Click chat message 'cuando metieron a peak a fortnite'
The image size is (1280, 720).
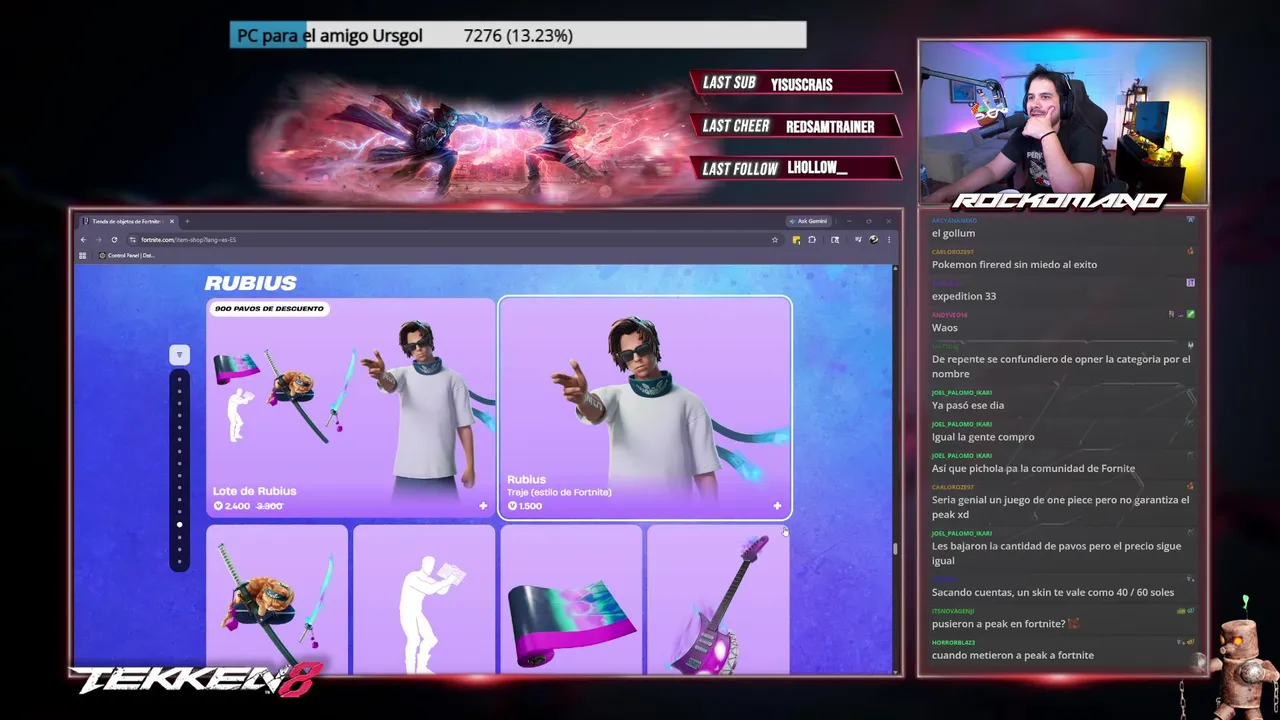click(1013, 655)
